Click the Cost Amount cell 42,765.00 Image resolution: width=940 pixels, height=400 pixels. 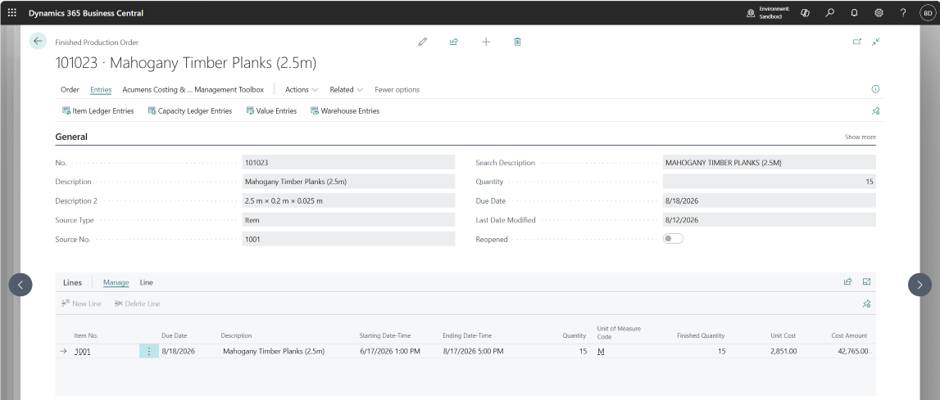pyautogui.click(x=852, y=351)
